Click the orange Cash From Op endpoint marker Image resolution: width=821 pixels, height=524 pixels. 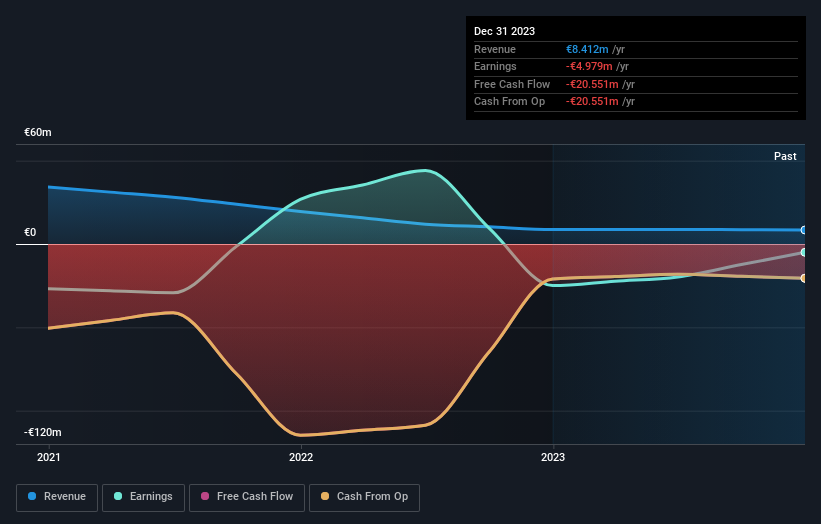[x=804, y=278]
